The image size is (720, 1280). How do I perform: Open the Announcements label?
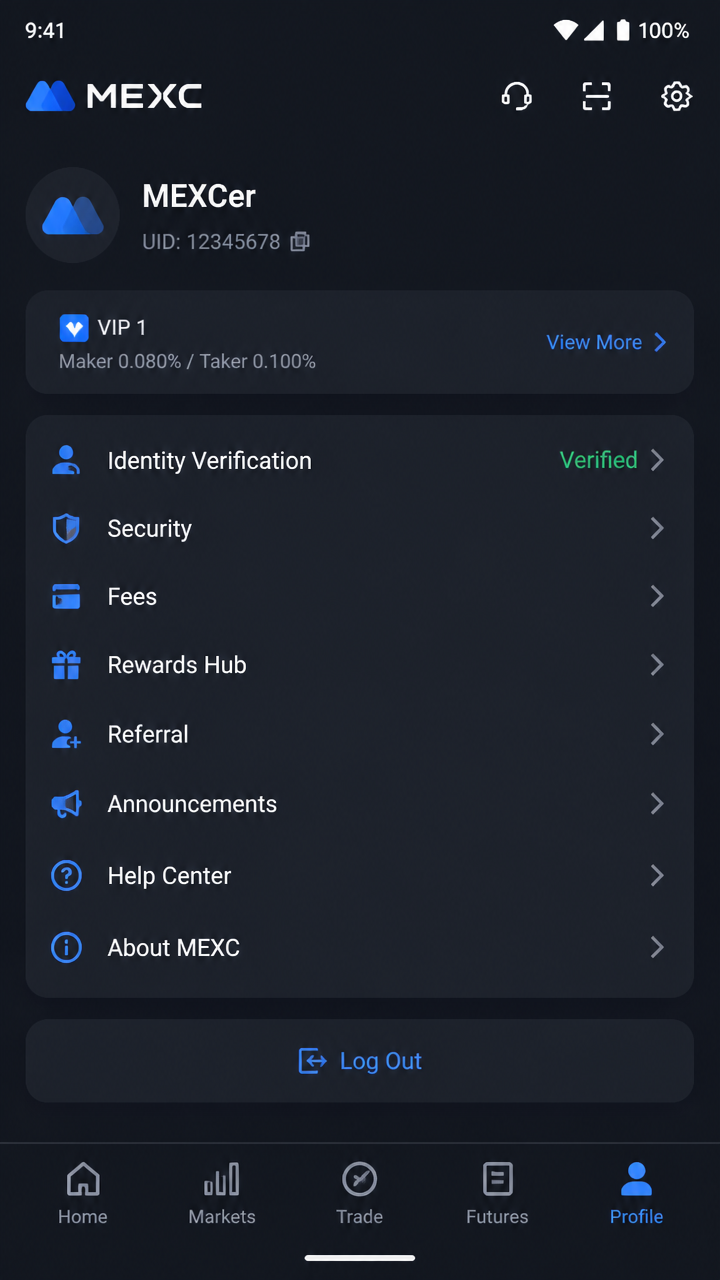pyautogui.click(x=192, y=804)
